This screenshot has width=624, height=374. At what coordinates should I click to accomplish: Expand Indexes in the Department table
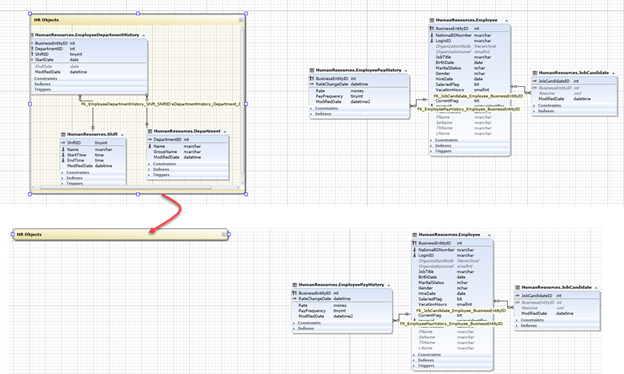(x=149, y=169)
